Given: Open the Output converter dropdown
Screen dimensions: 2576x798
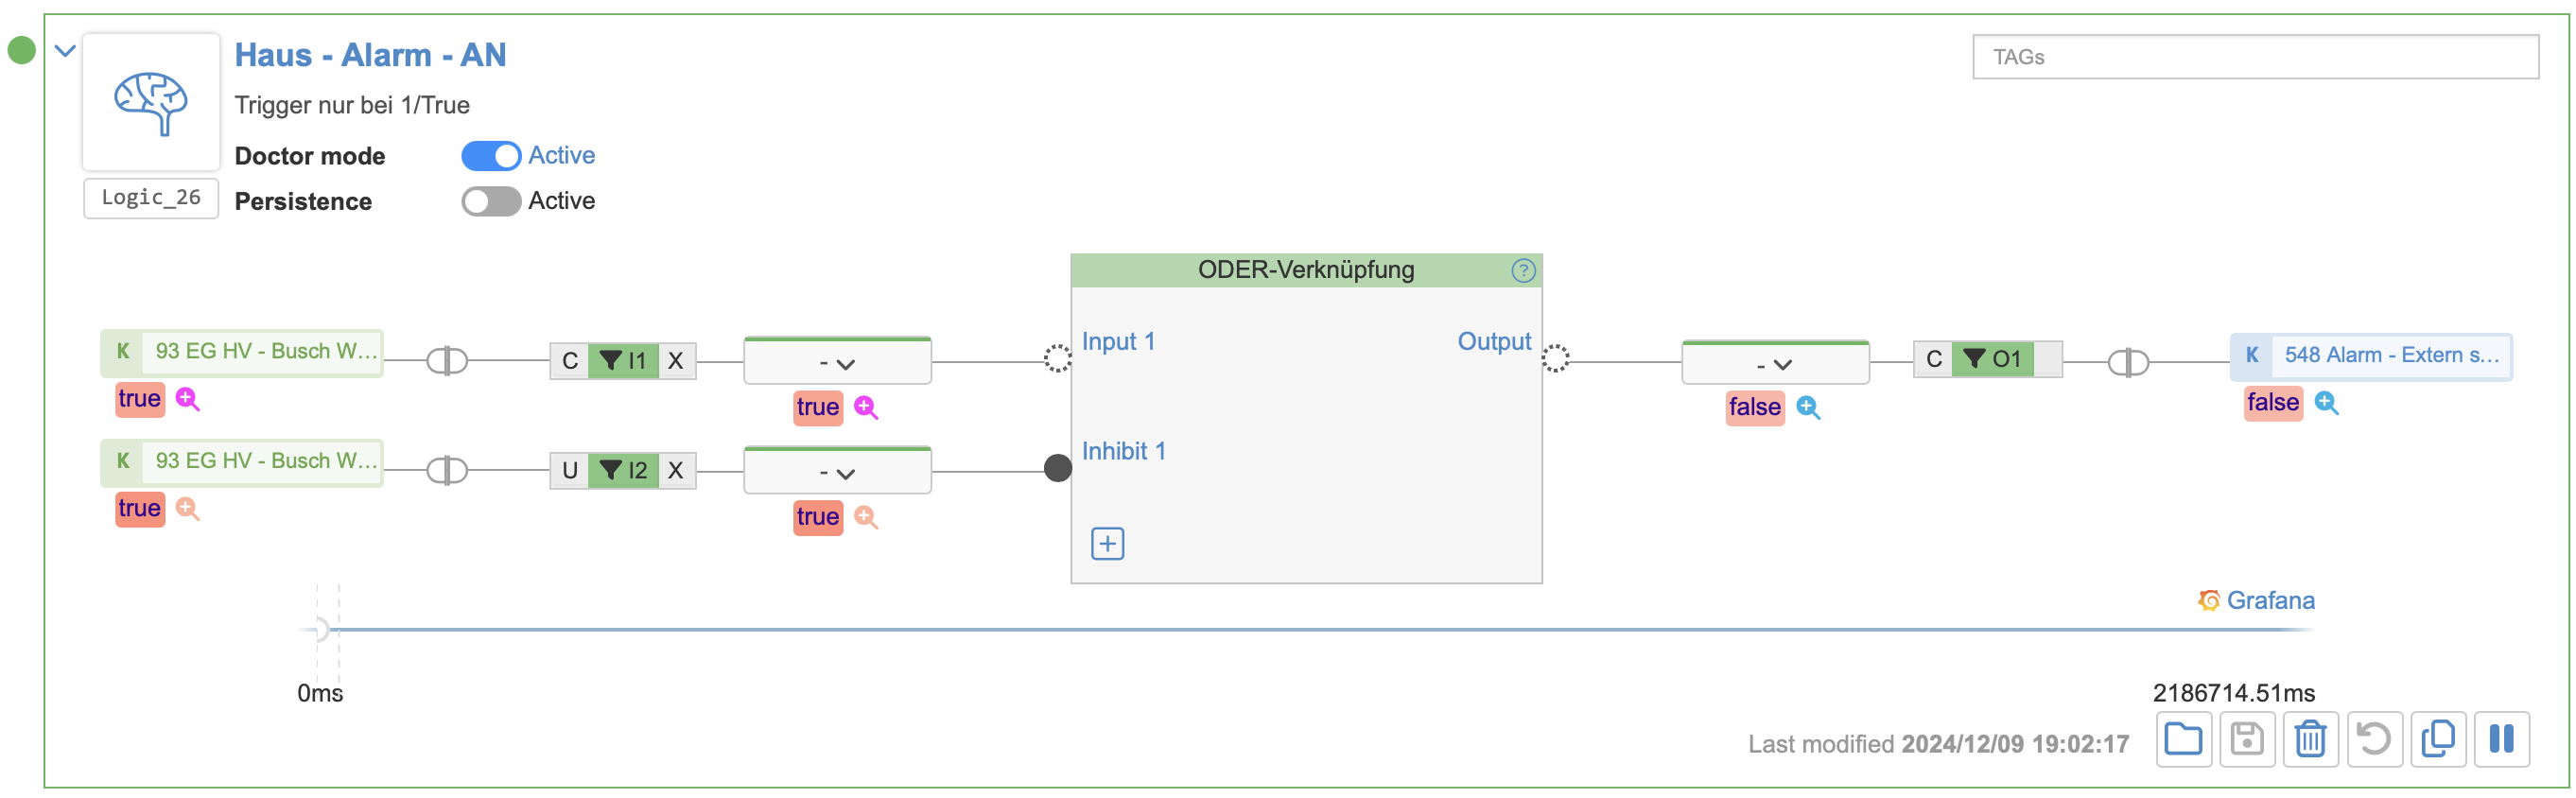Looking at the screenshot, I should point(1774,364).
